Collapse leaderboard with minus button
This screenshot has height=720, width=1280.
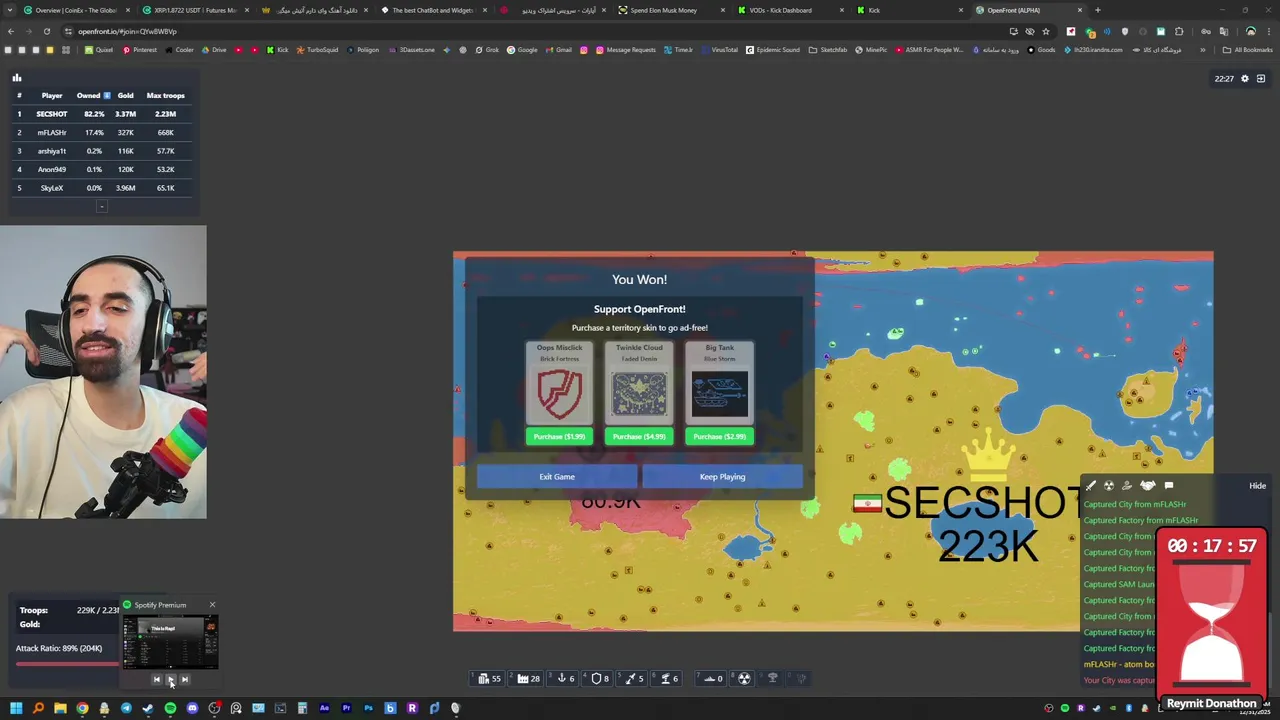(x=101, y=206)
